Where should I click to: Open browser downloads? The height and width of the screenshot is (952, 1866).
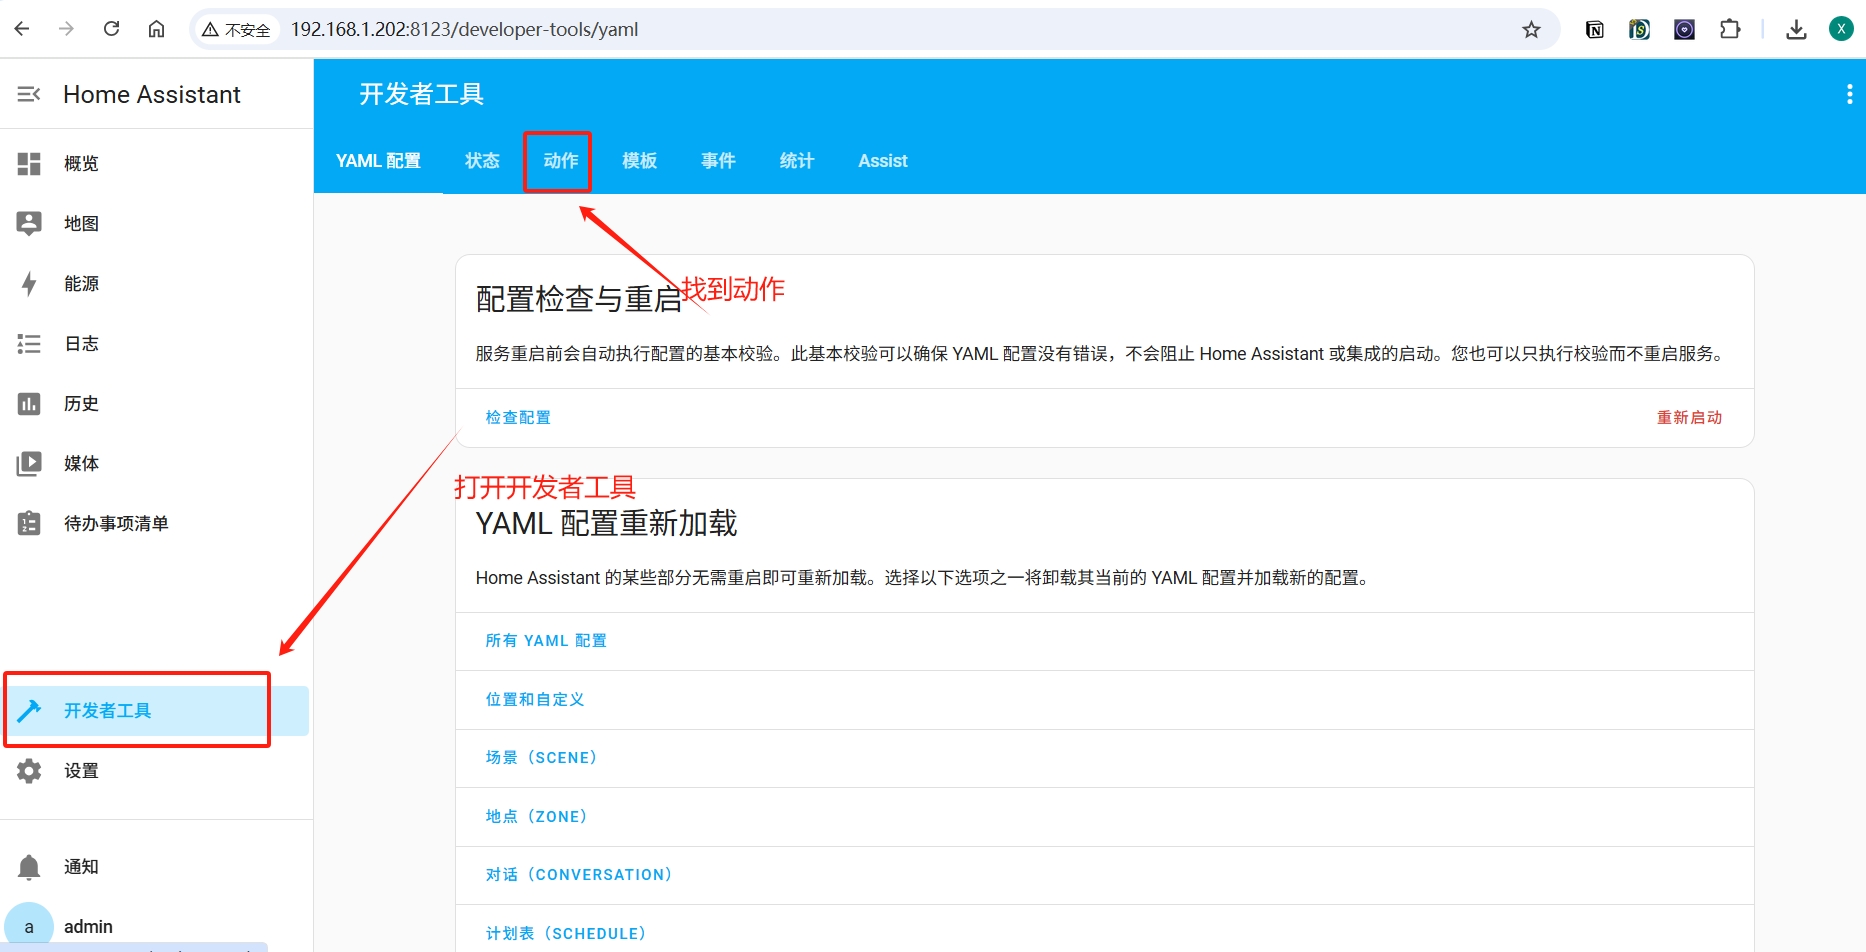click(x=1796, y=30)
